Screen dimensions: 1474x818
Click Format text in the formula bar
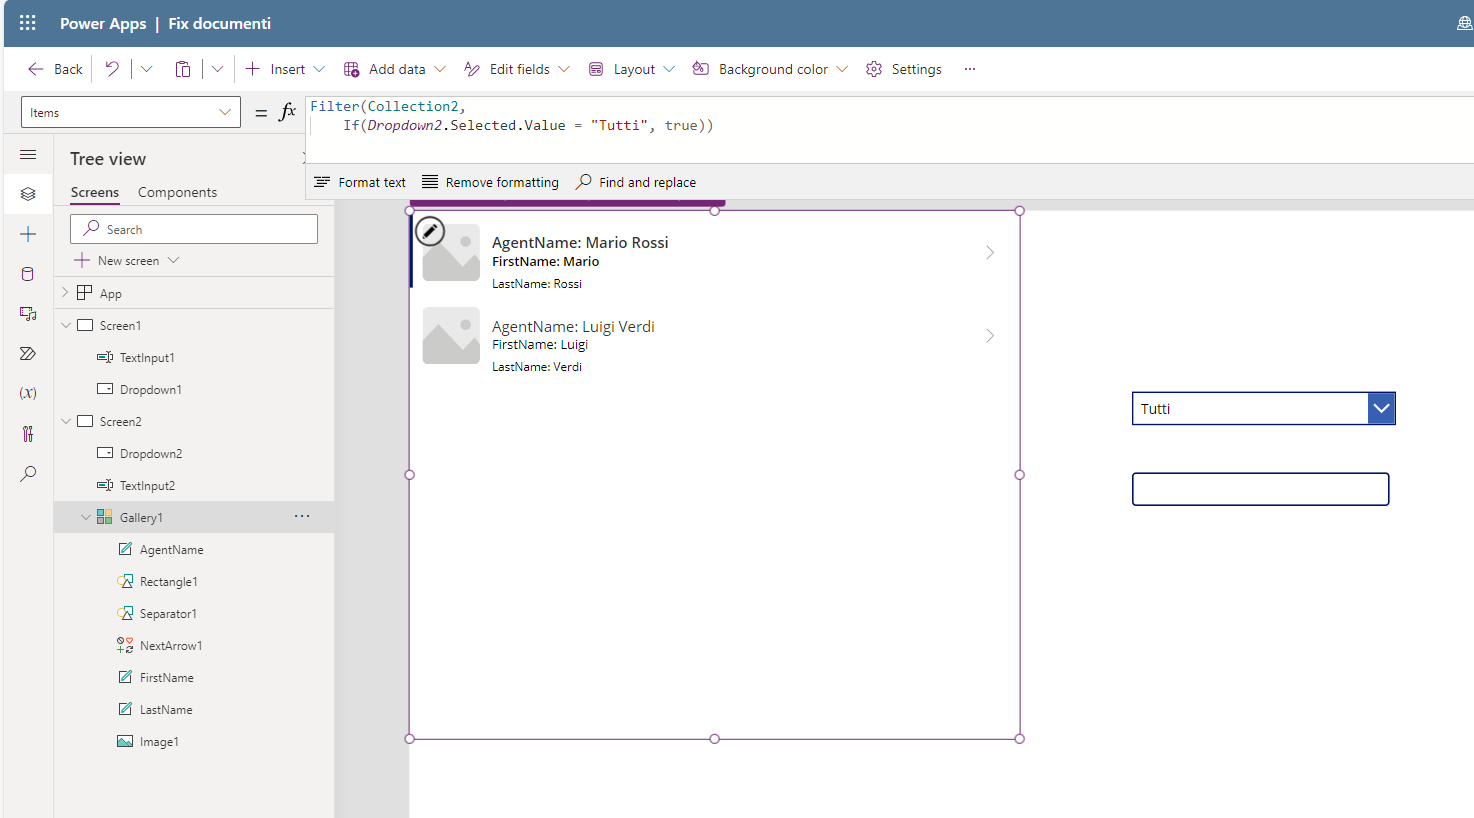point(359,181)
